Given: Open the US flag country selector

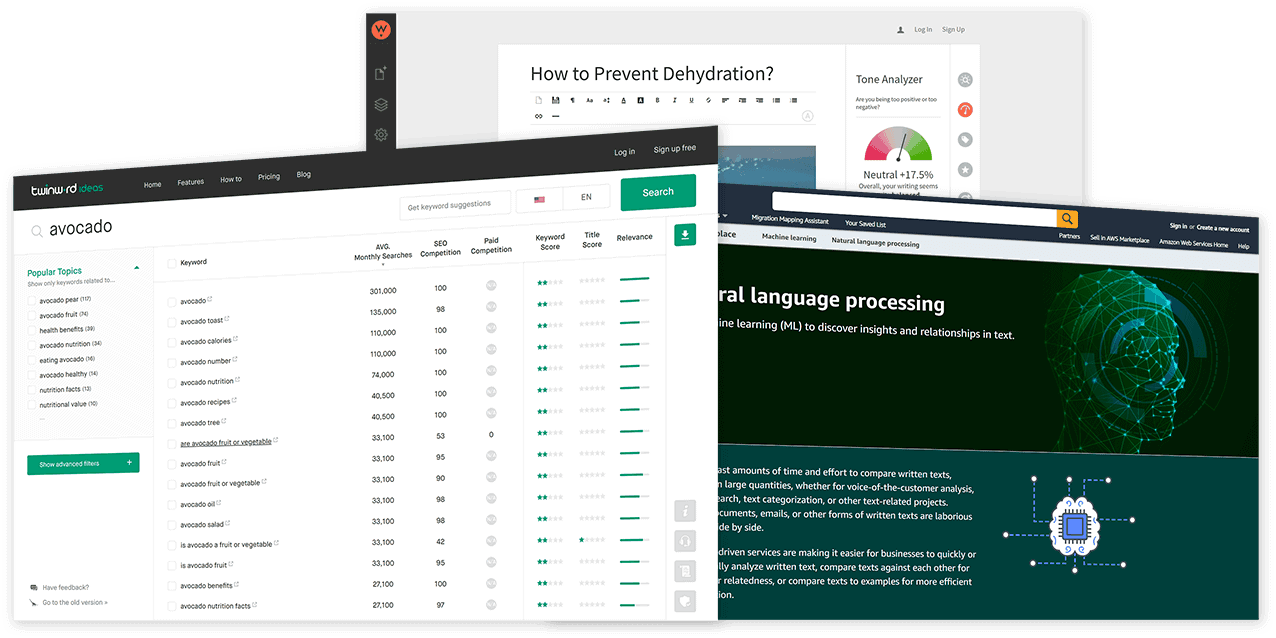Looking at the screenshot, I should [x=539, y=199].
